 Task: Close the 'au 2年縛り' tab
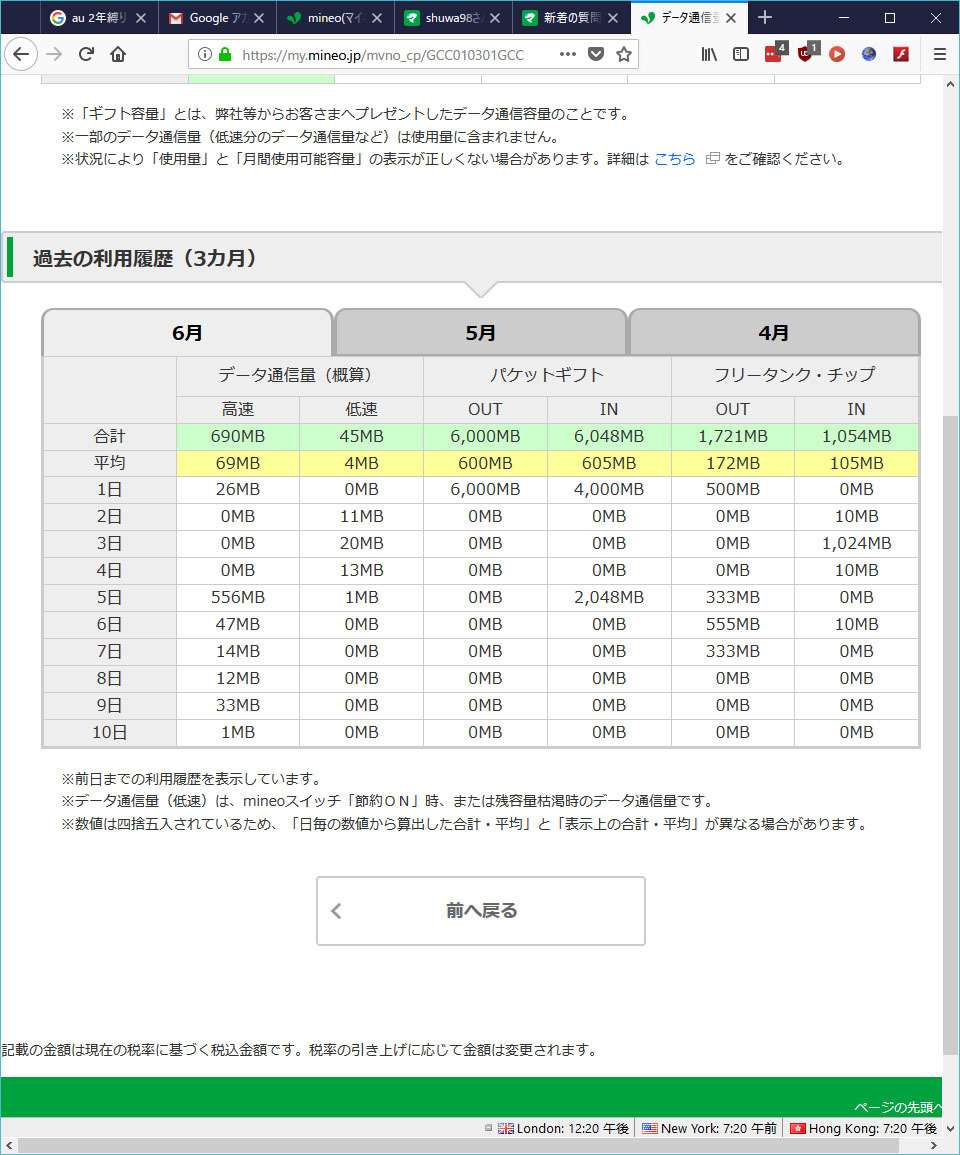(141, 18)
